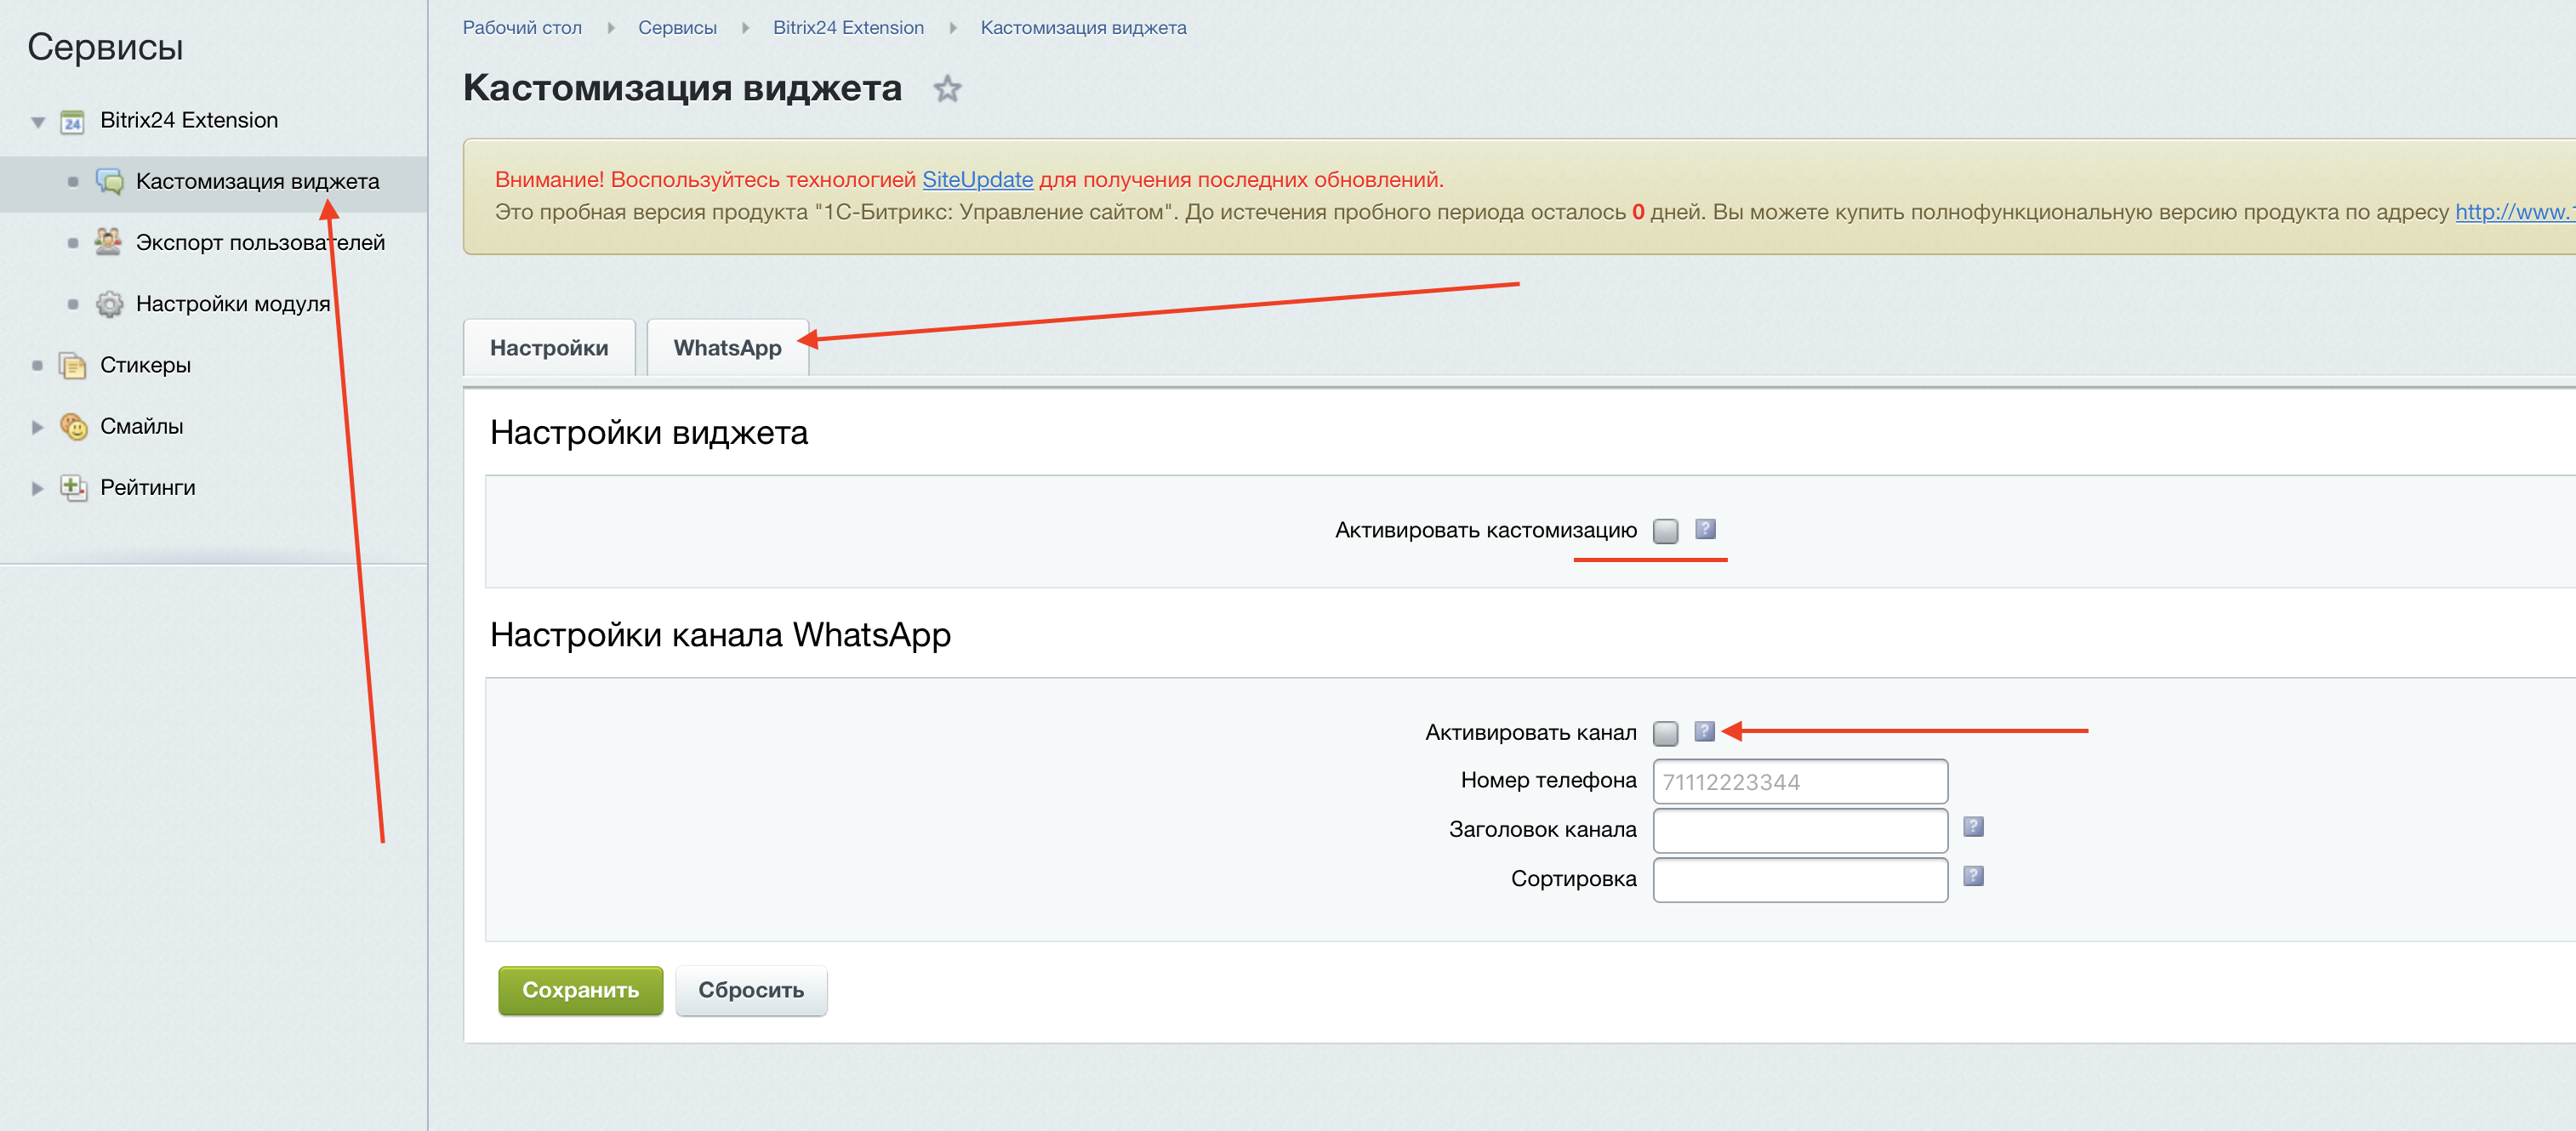2576x1131 pixels.
Task: Enable the Activate channel checkbox
Action: [x=1665, y=733]
